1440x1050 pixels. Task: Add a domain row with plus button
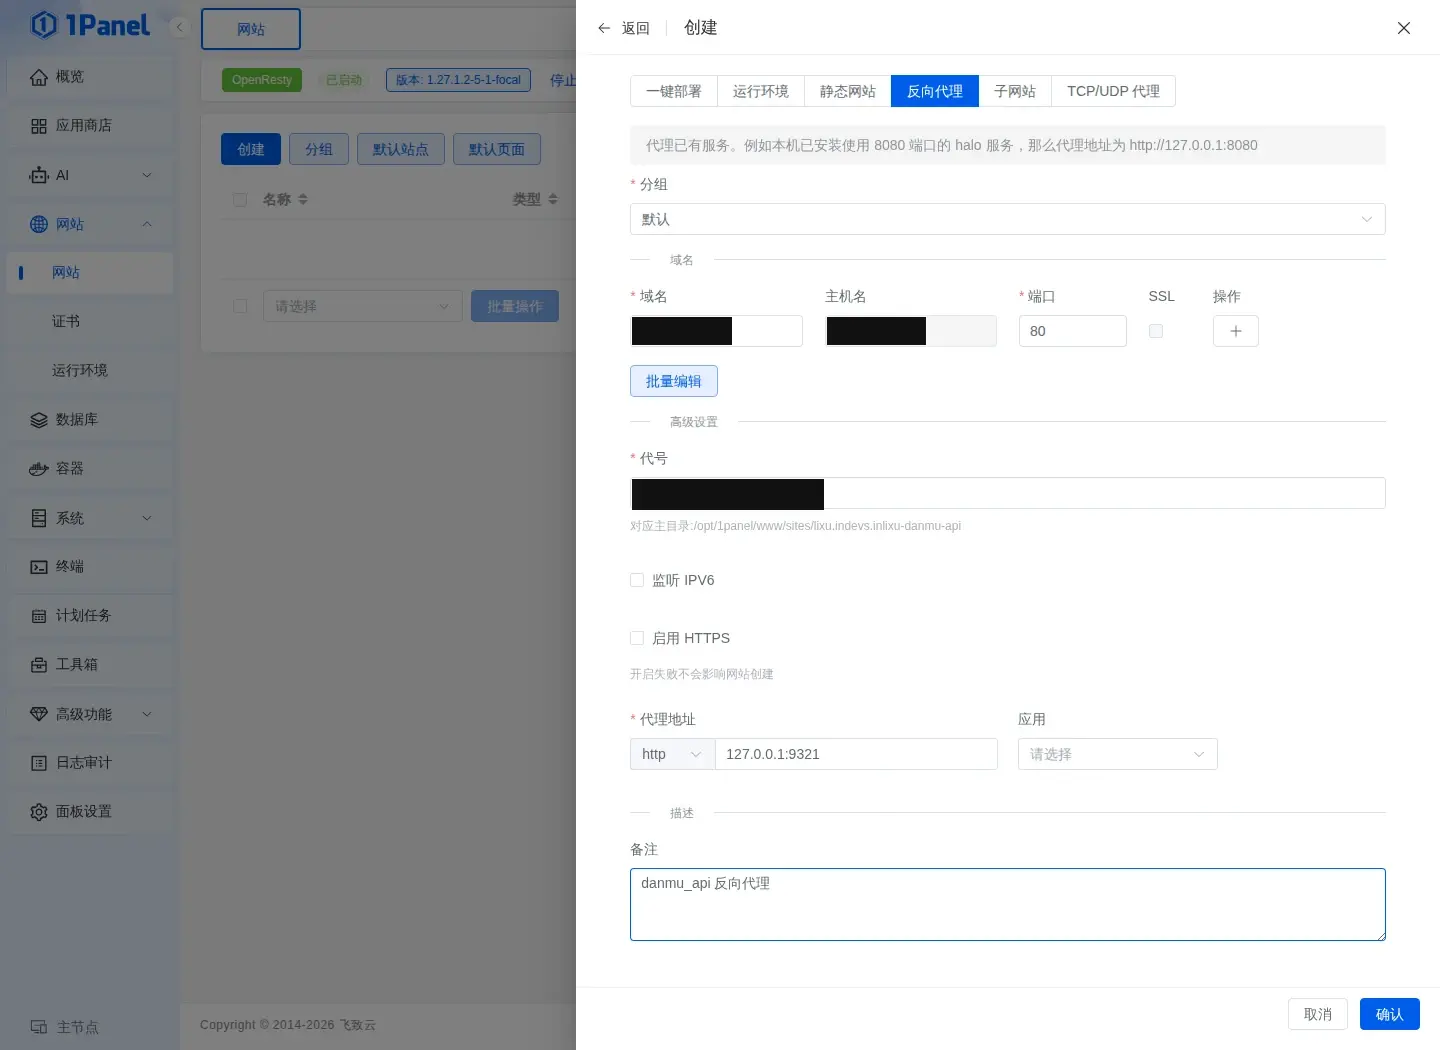(x=1236, y=331)
